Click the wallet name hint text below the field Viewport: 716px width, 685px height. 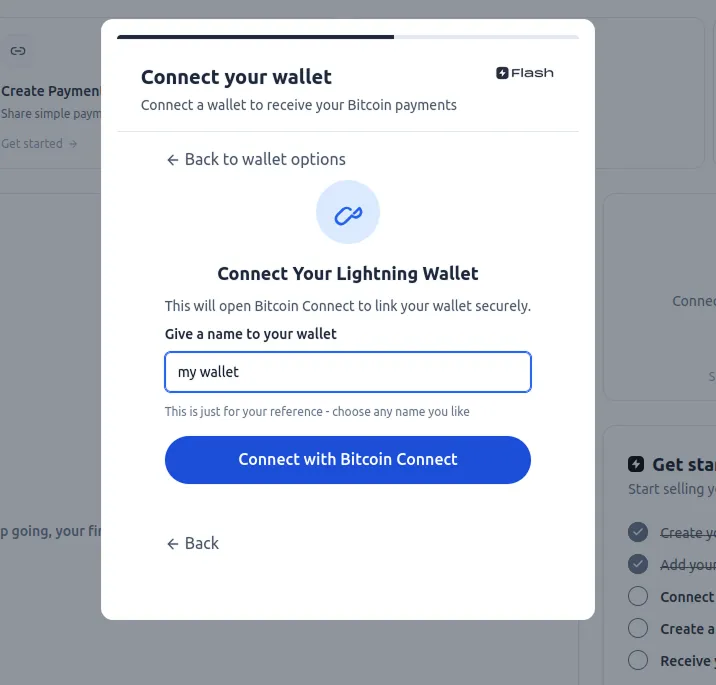317,411
